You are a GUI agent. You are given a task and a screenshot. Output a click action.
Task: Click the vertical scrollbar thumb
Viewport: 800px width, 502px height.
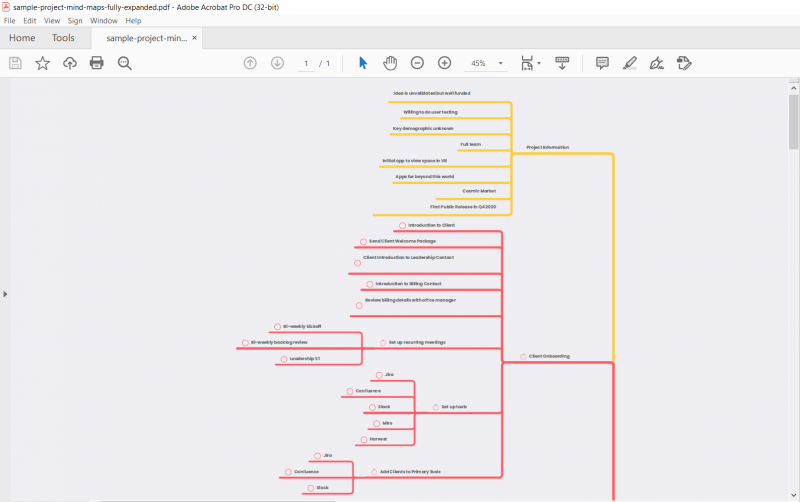(793, 121)
